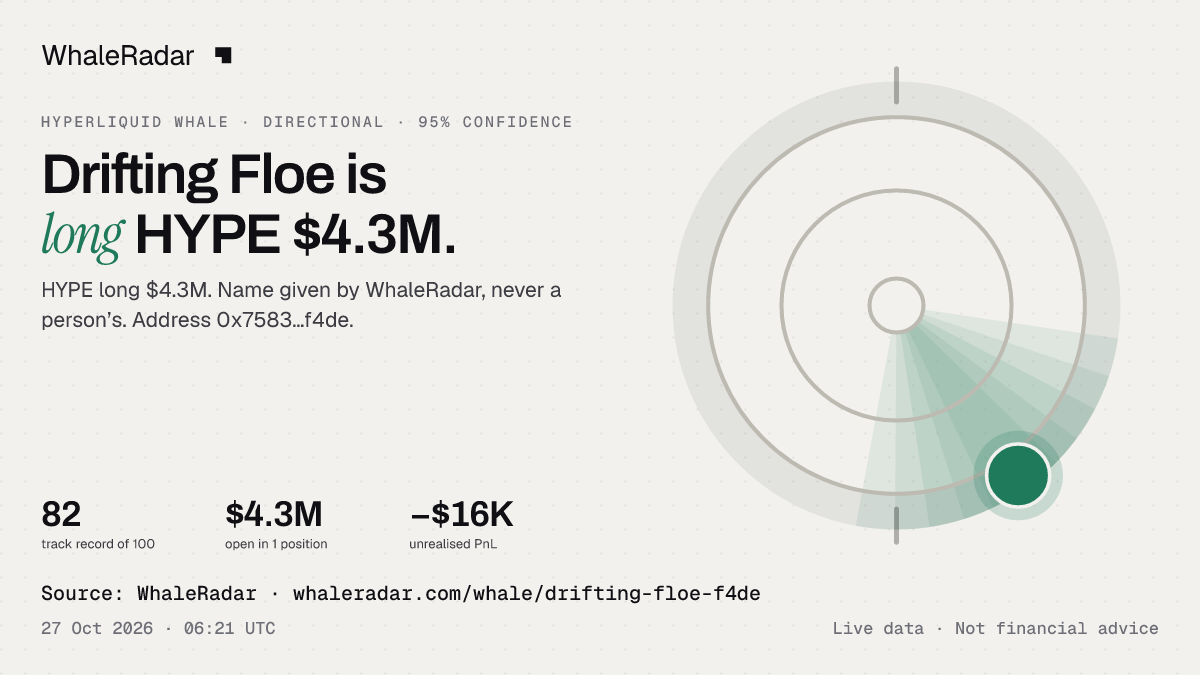
Task: Click the 82 track record score
Action: 61,515
